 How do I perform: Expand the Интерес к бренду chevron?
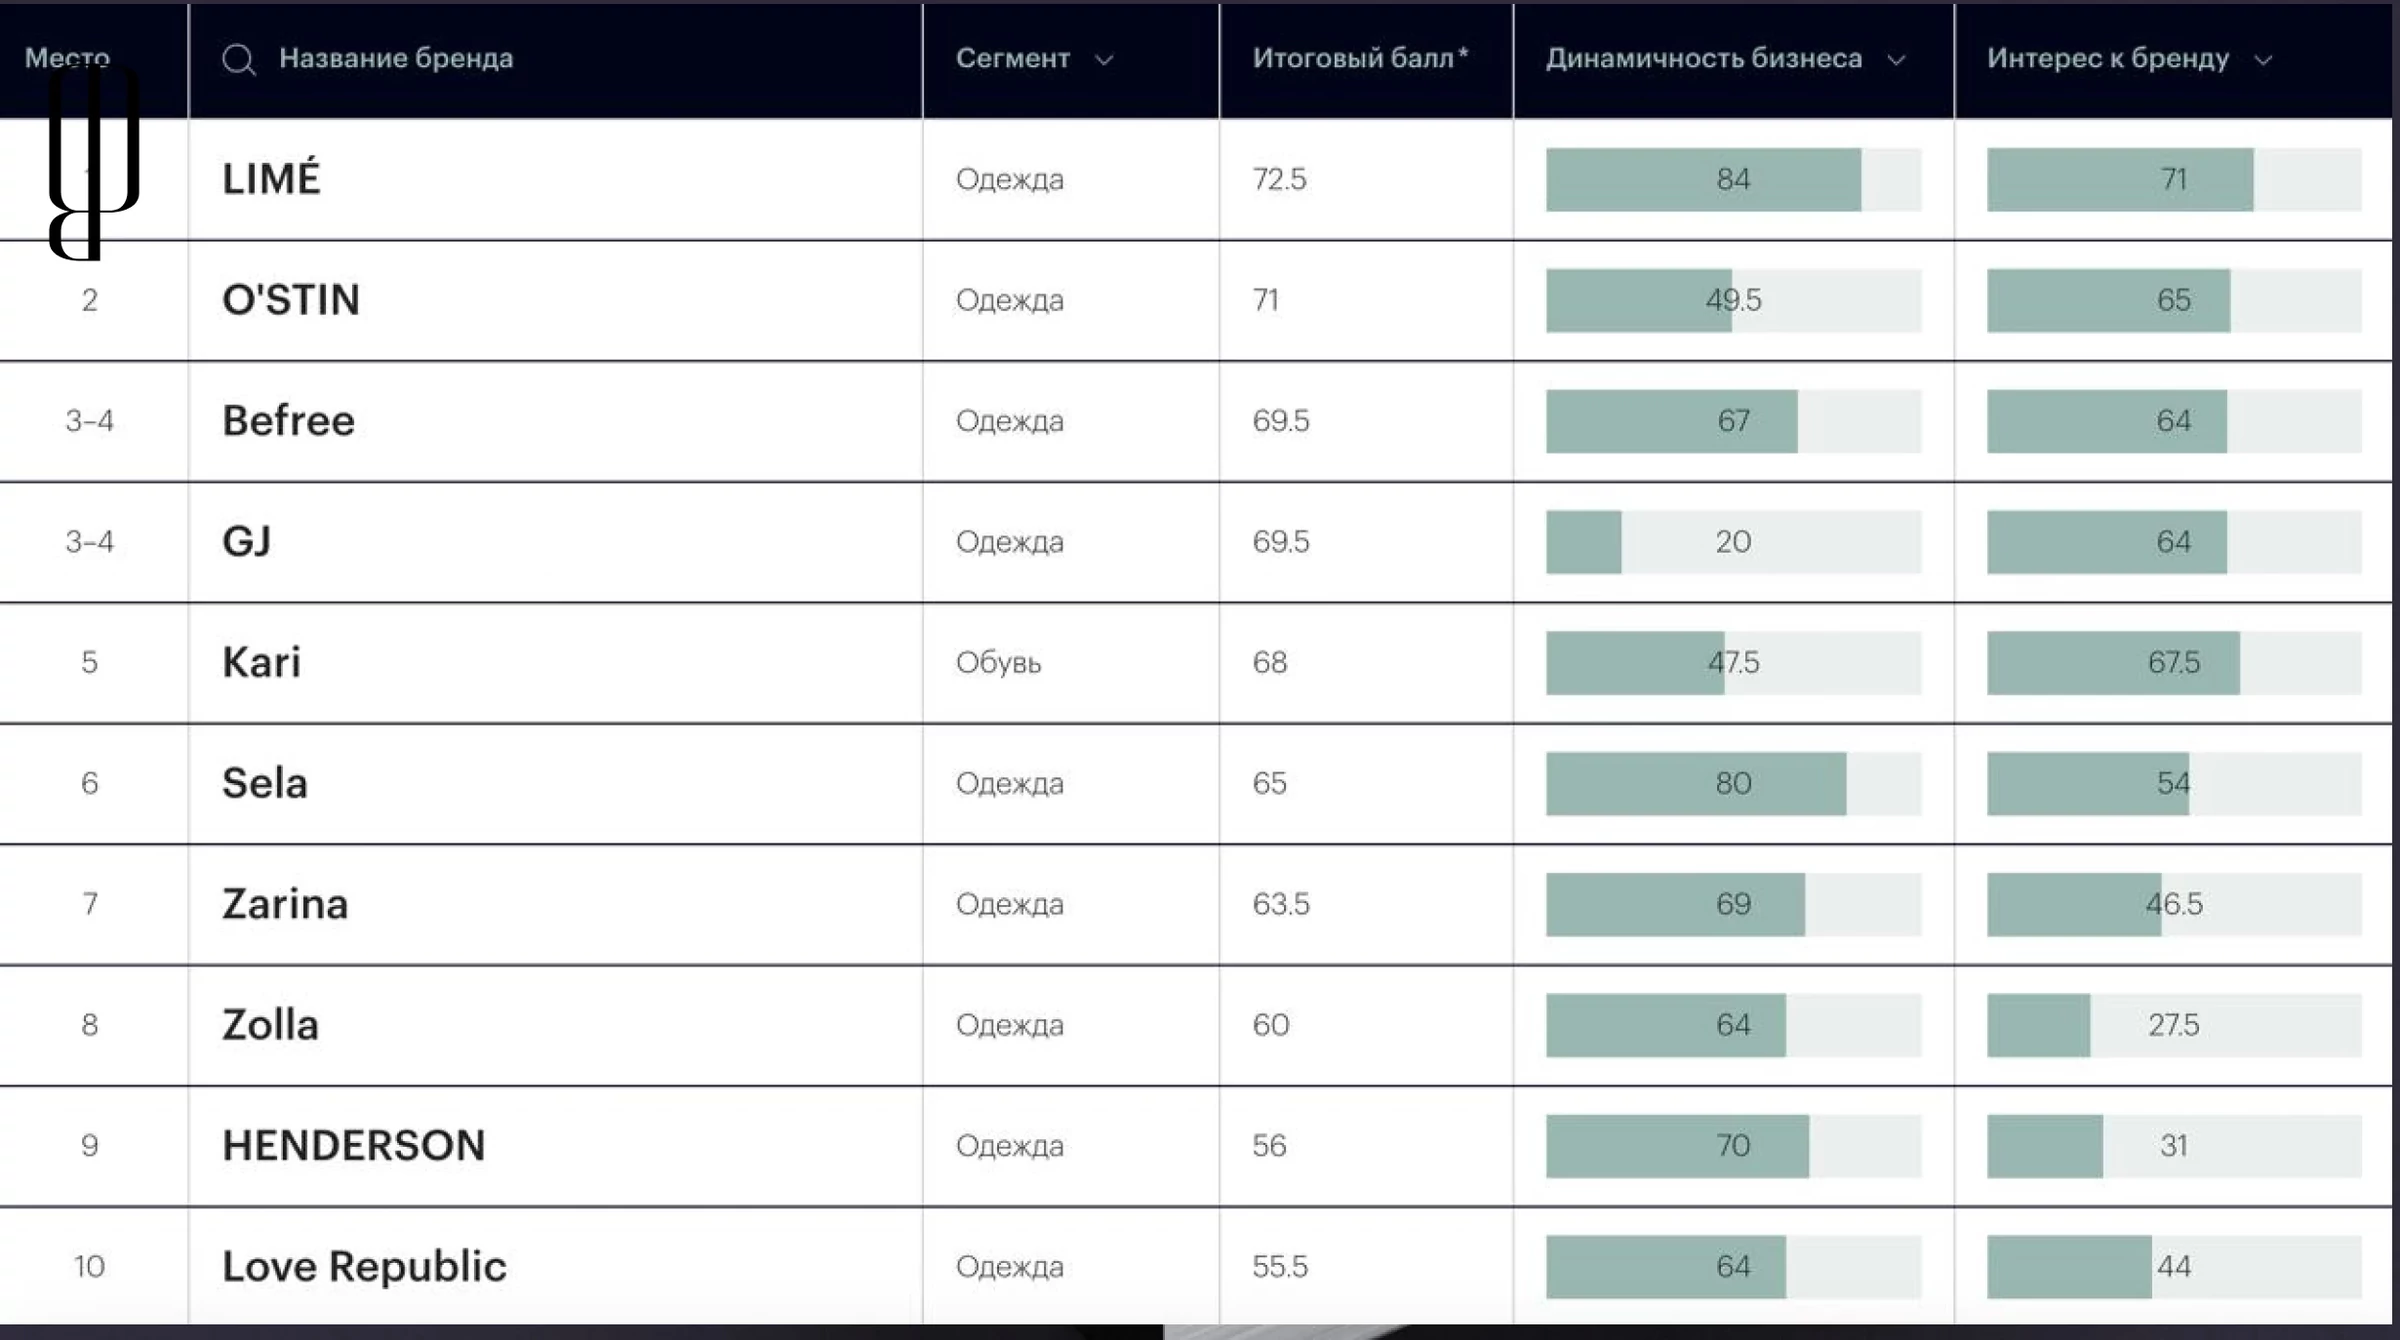2264,60
